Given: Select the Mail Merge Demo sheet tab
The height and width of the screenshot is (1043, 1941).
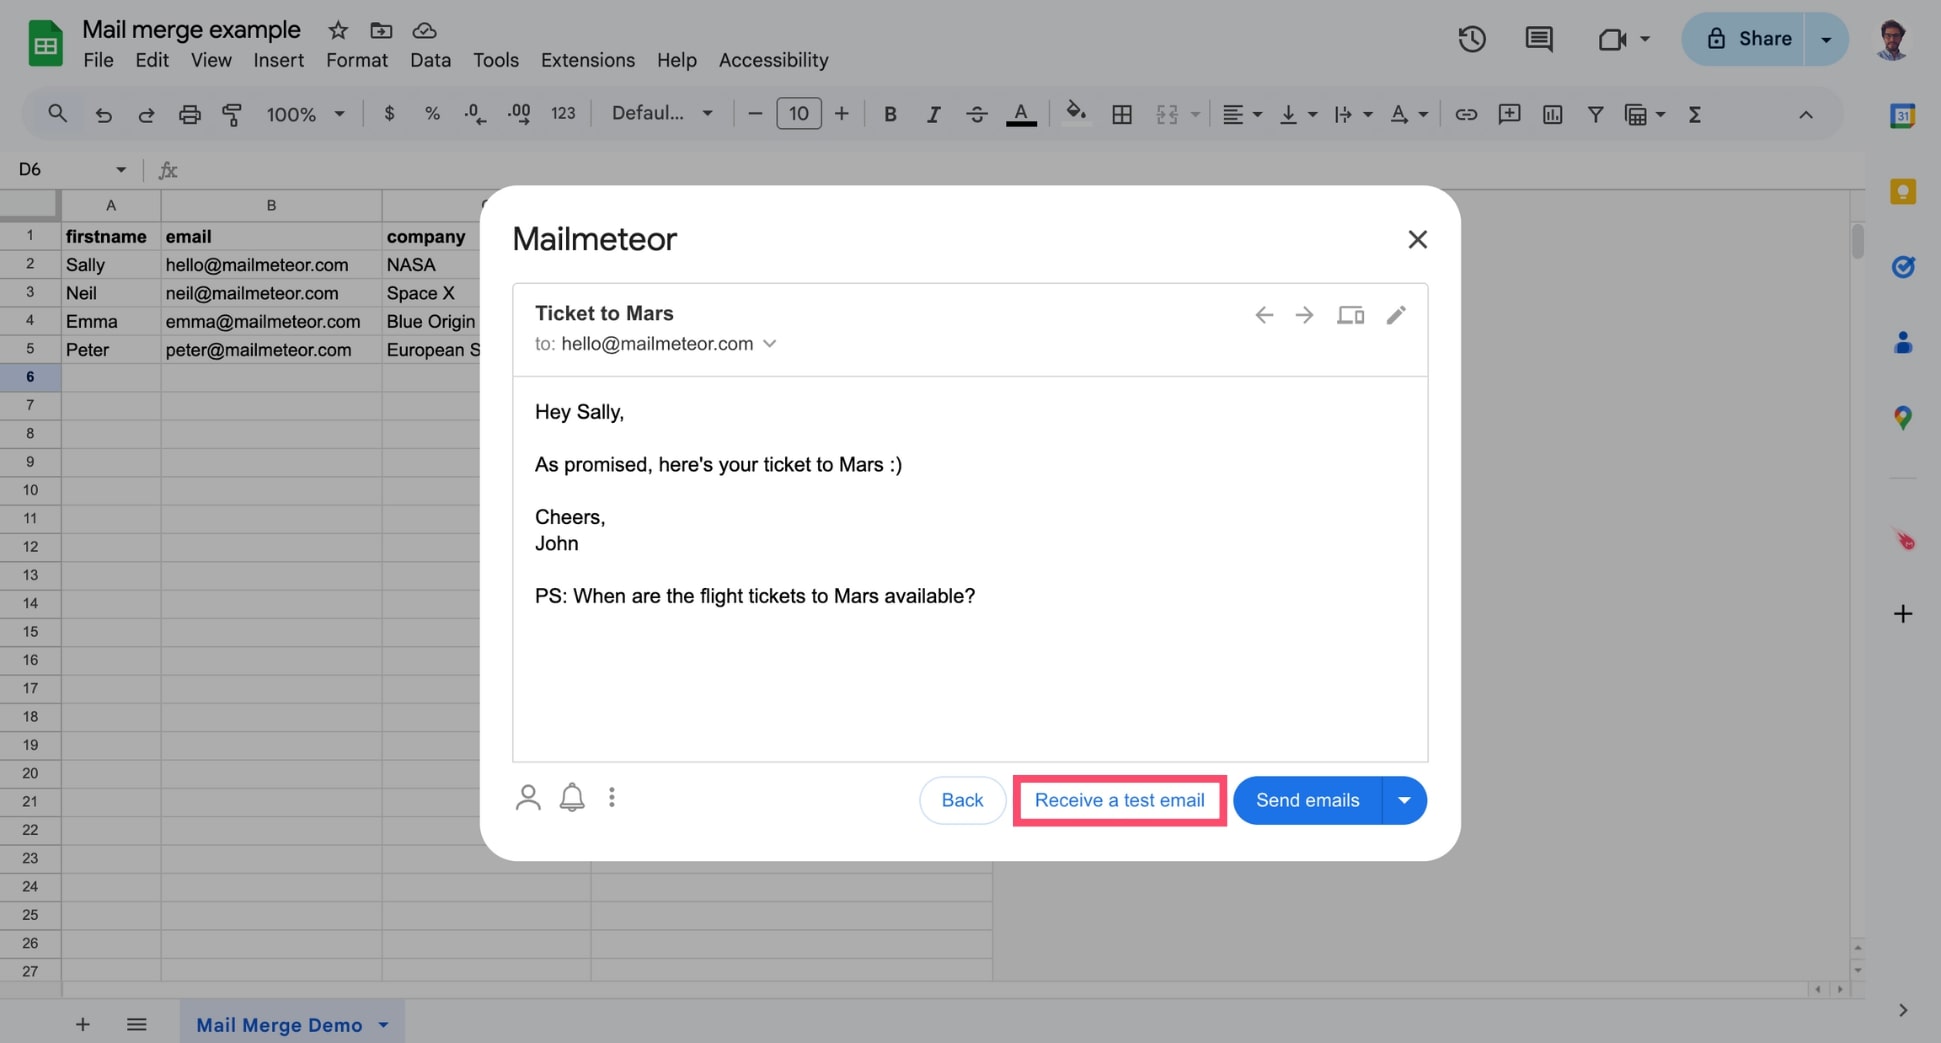Looking at the screenshot, I should (x=279, y=1025).
